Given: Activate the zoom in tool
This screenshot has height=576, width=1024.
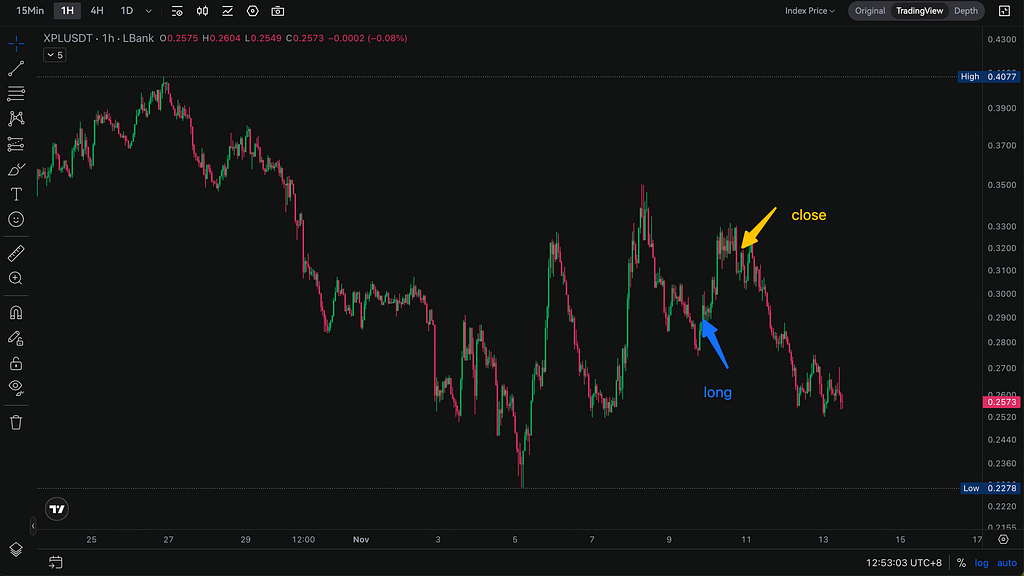Looking at the screenshot, I should pos(16,278).
